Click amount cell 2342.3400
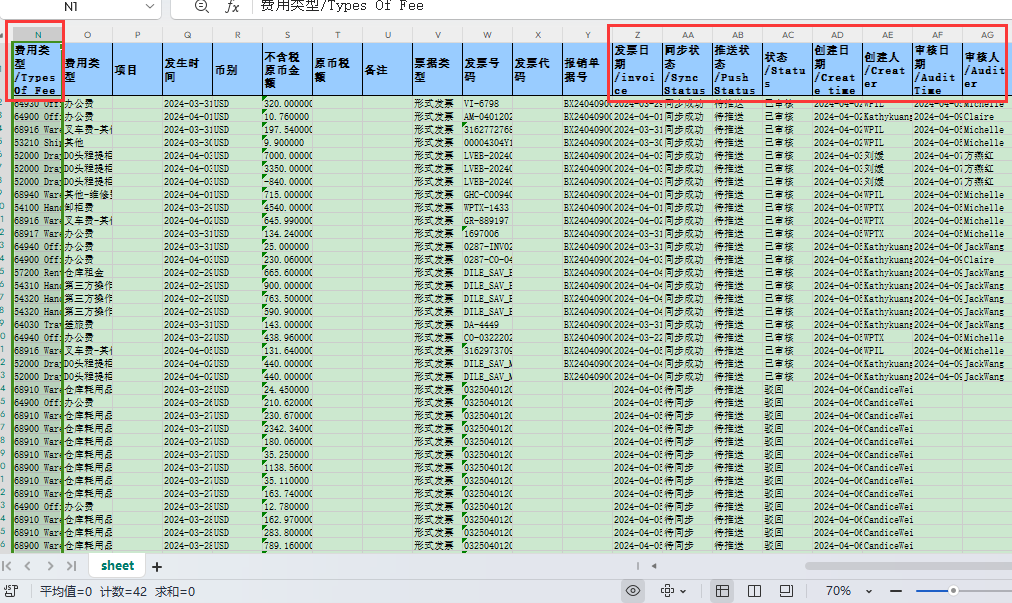This screenshot has height=603, width=1012. point(287,429)
